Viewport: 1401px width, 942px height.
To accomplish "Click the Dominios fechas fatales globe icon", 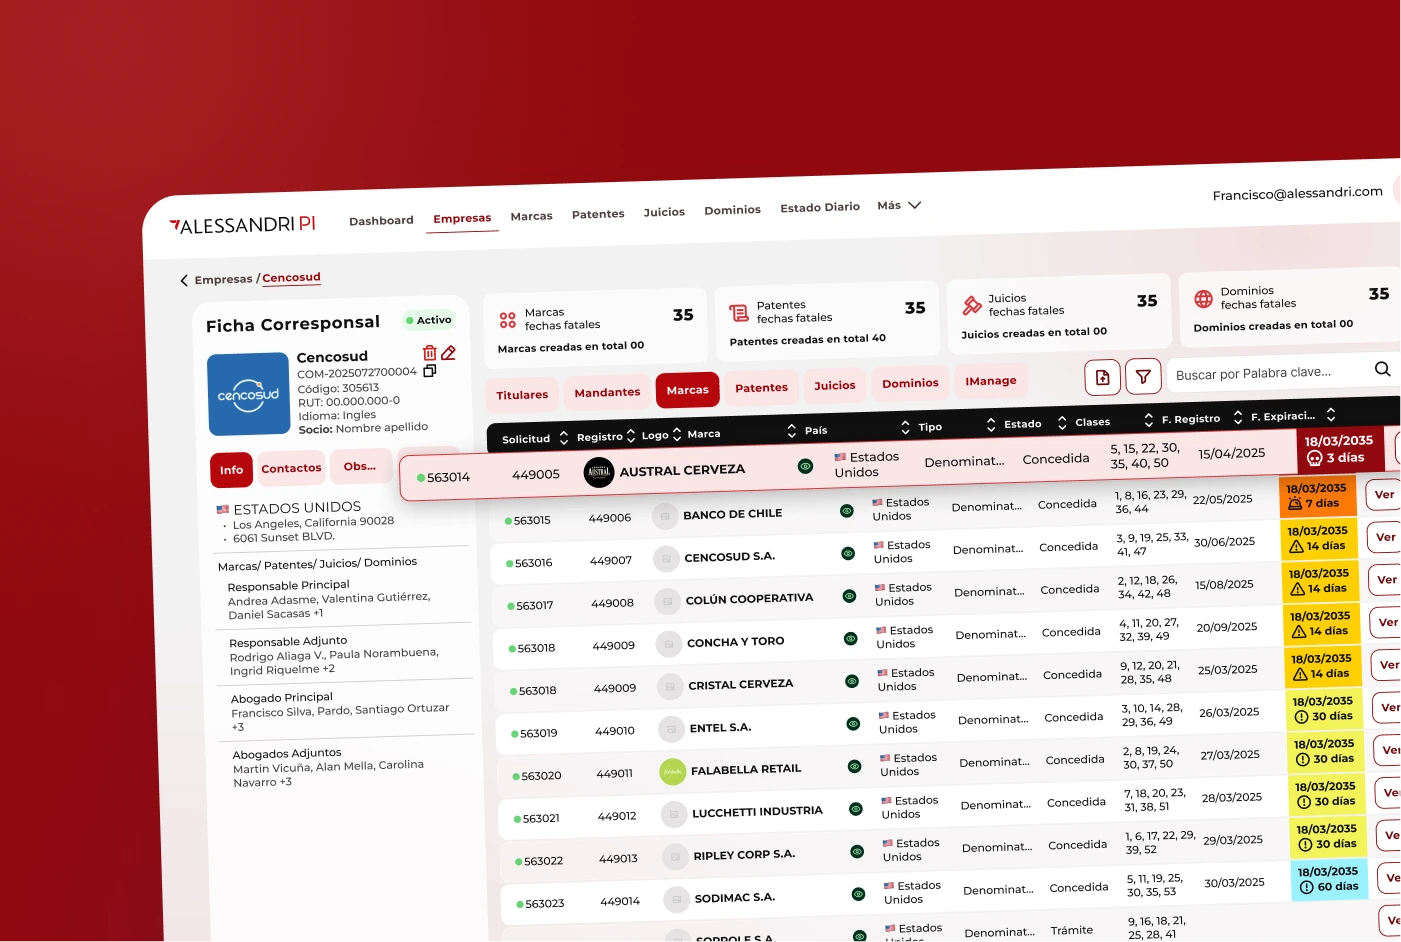I will pyautogui.click(x=1204, y=298).
